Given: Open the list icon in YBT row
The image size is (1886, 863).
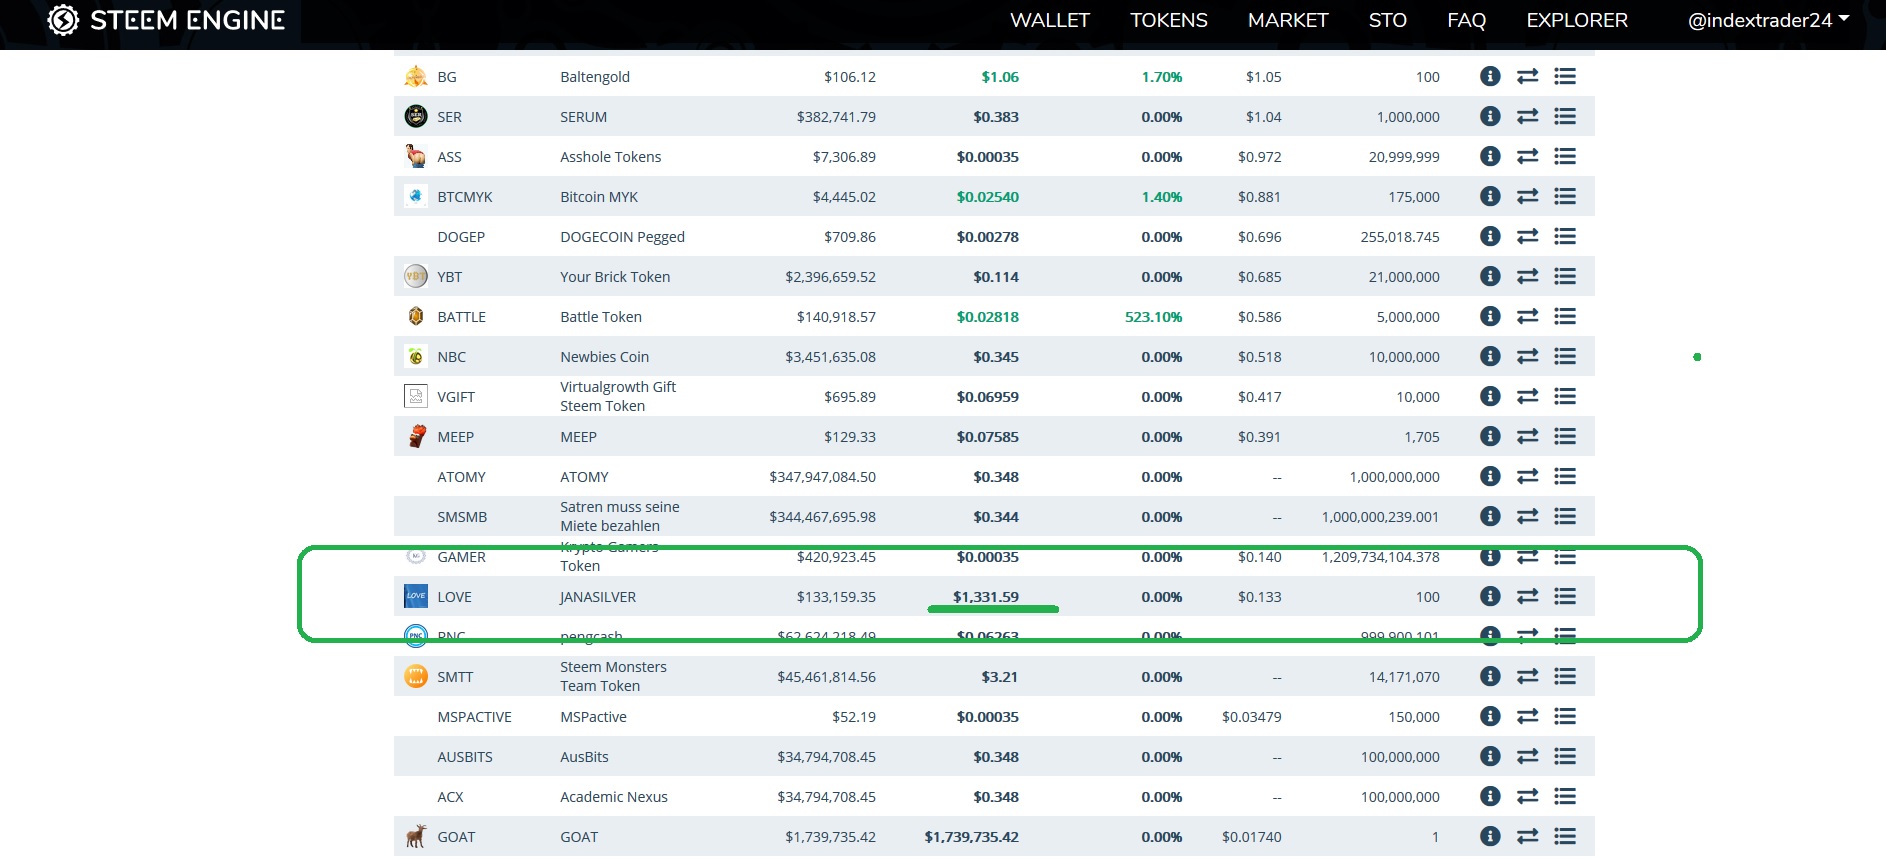Looking at the screenshot, I should coord(1565,276).
